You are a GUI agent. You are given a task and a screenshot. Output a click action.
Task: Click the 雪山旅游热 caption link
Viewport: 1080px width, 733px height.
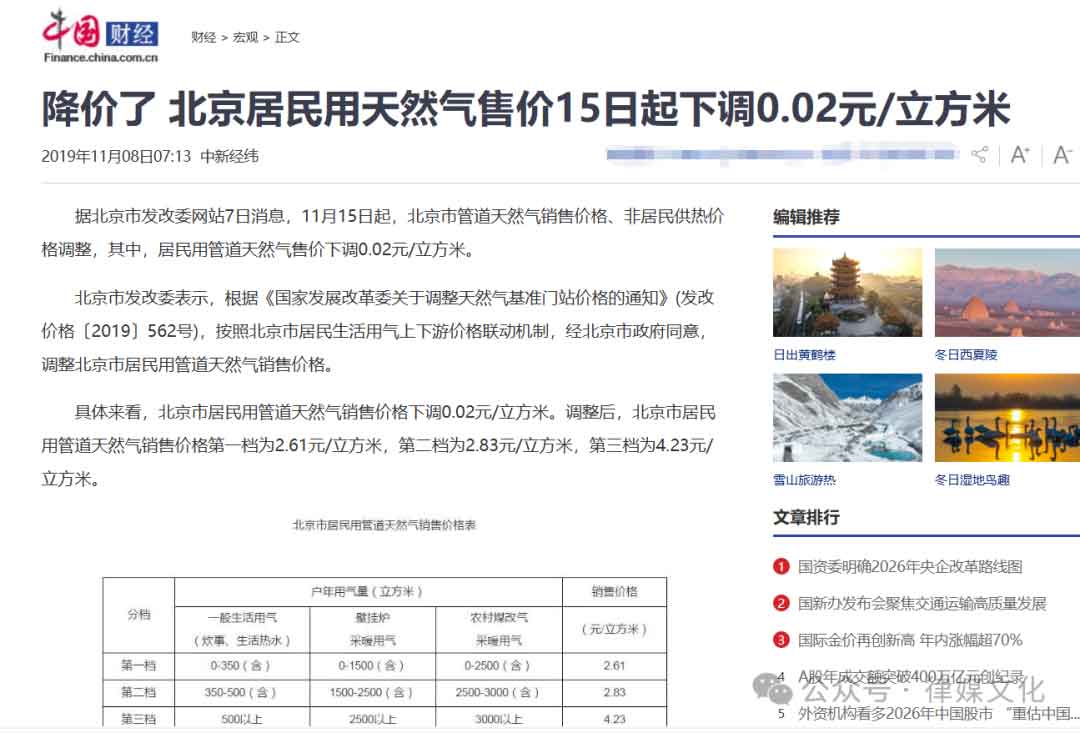(804, 480)
